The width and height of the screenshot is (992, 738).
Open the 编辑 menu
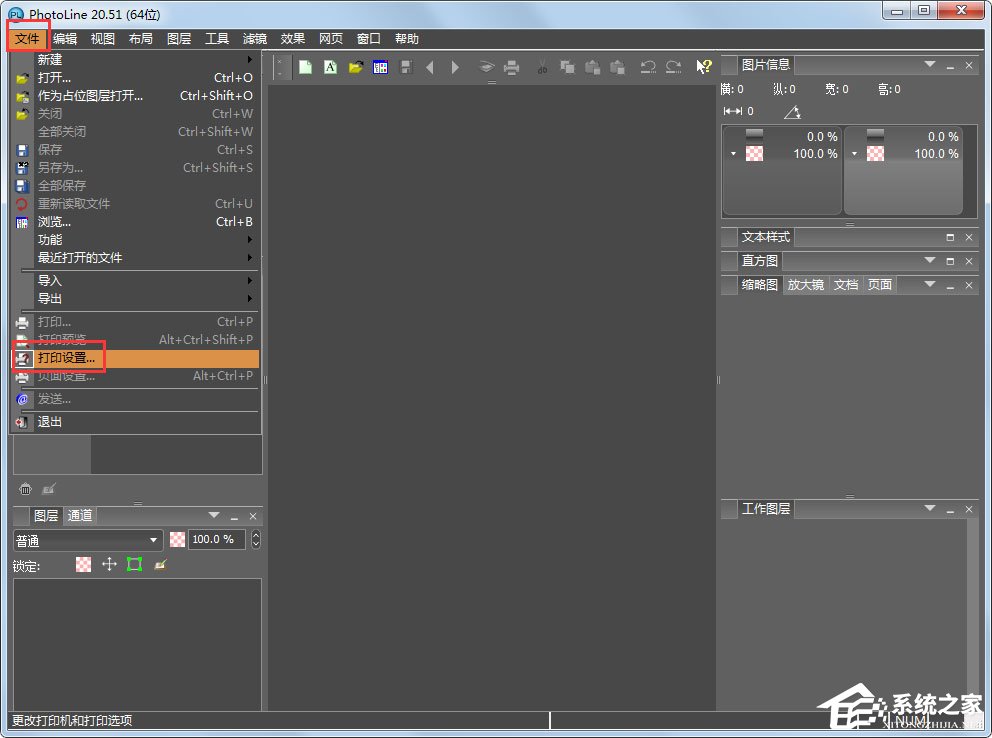[x=65, y=39]
